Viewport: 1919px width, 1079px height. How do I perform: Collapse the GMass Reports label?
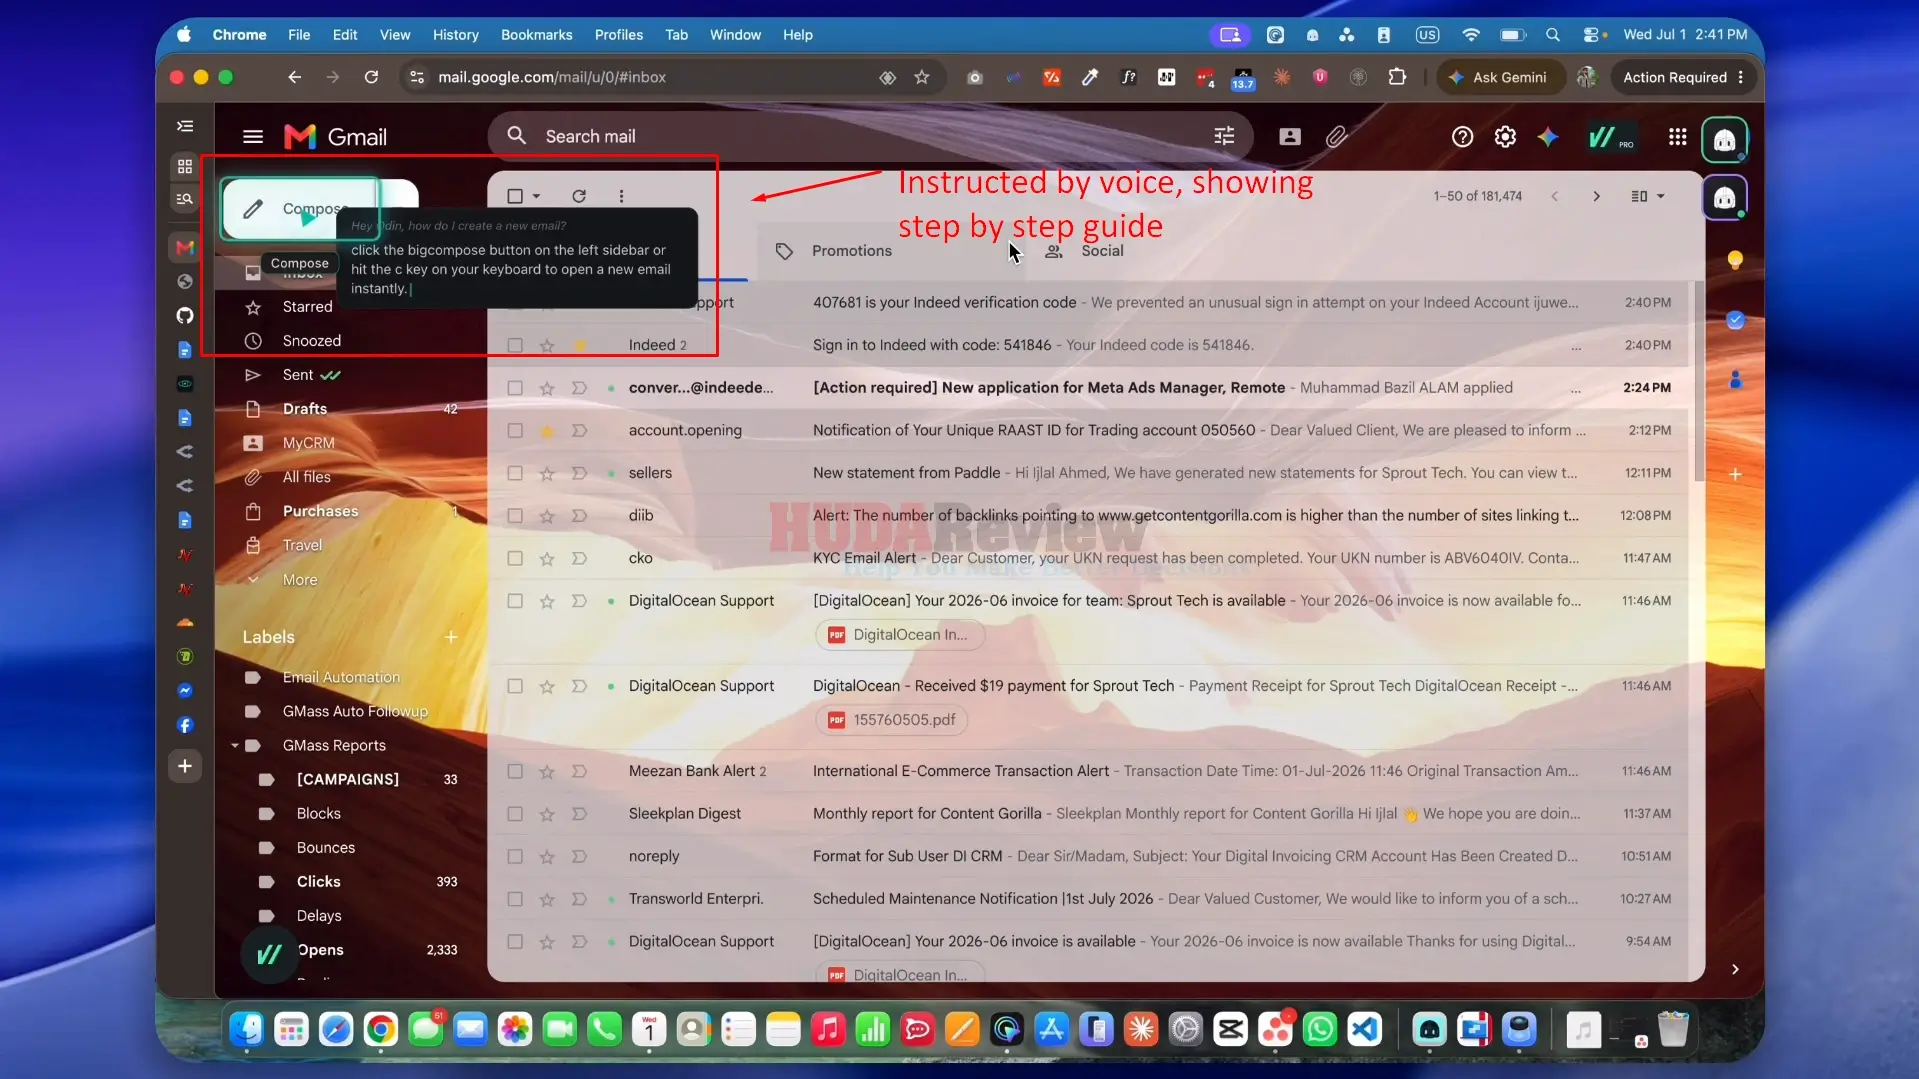coord(235,746)
